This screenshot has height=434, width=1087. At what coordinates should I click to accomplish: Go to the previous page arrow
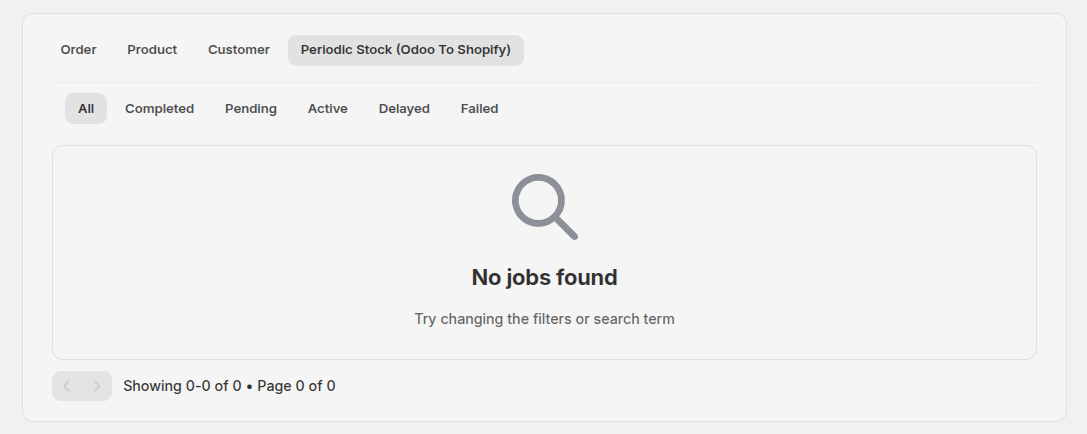pos(67,386)
